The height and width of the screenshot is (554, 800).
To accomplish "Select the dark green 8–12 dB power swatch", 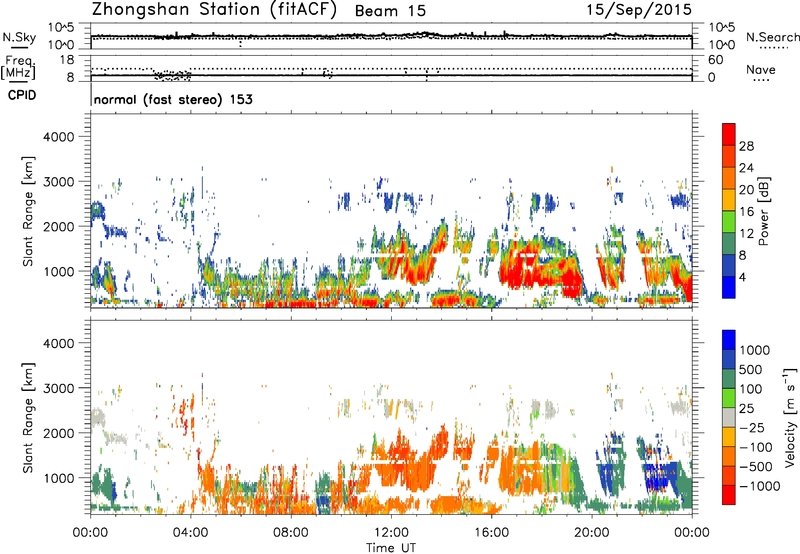I will tap(729, 244).
